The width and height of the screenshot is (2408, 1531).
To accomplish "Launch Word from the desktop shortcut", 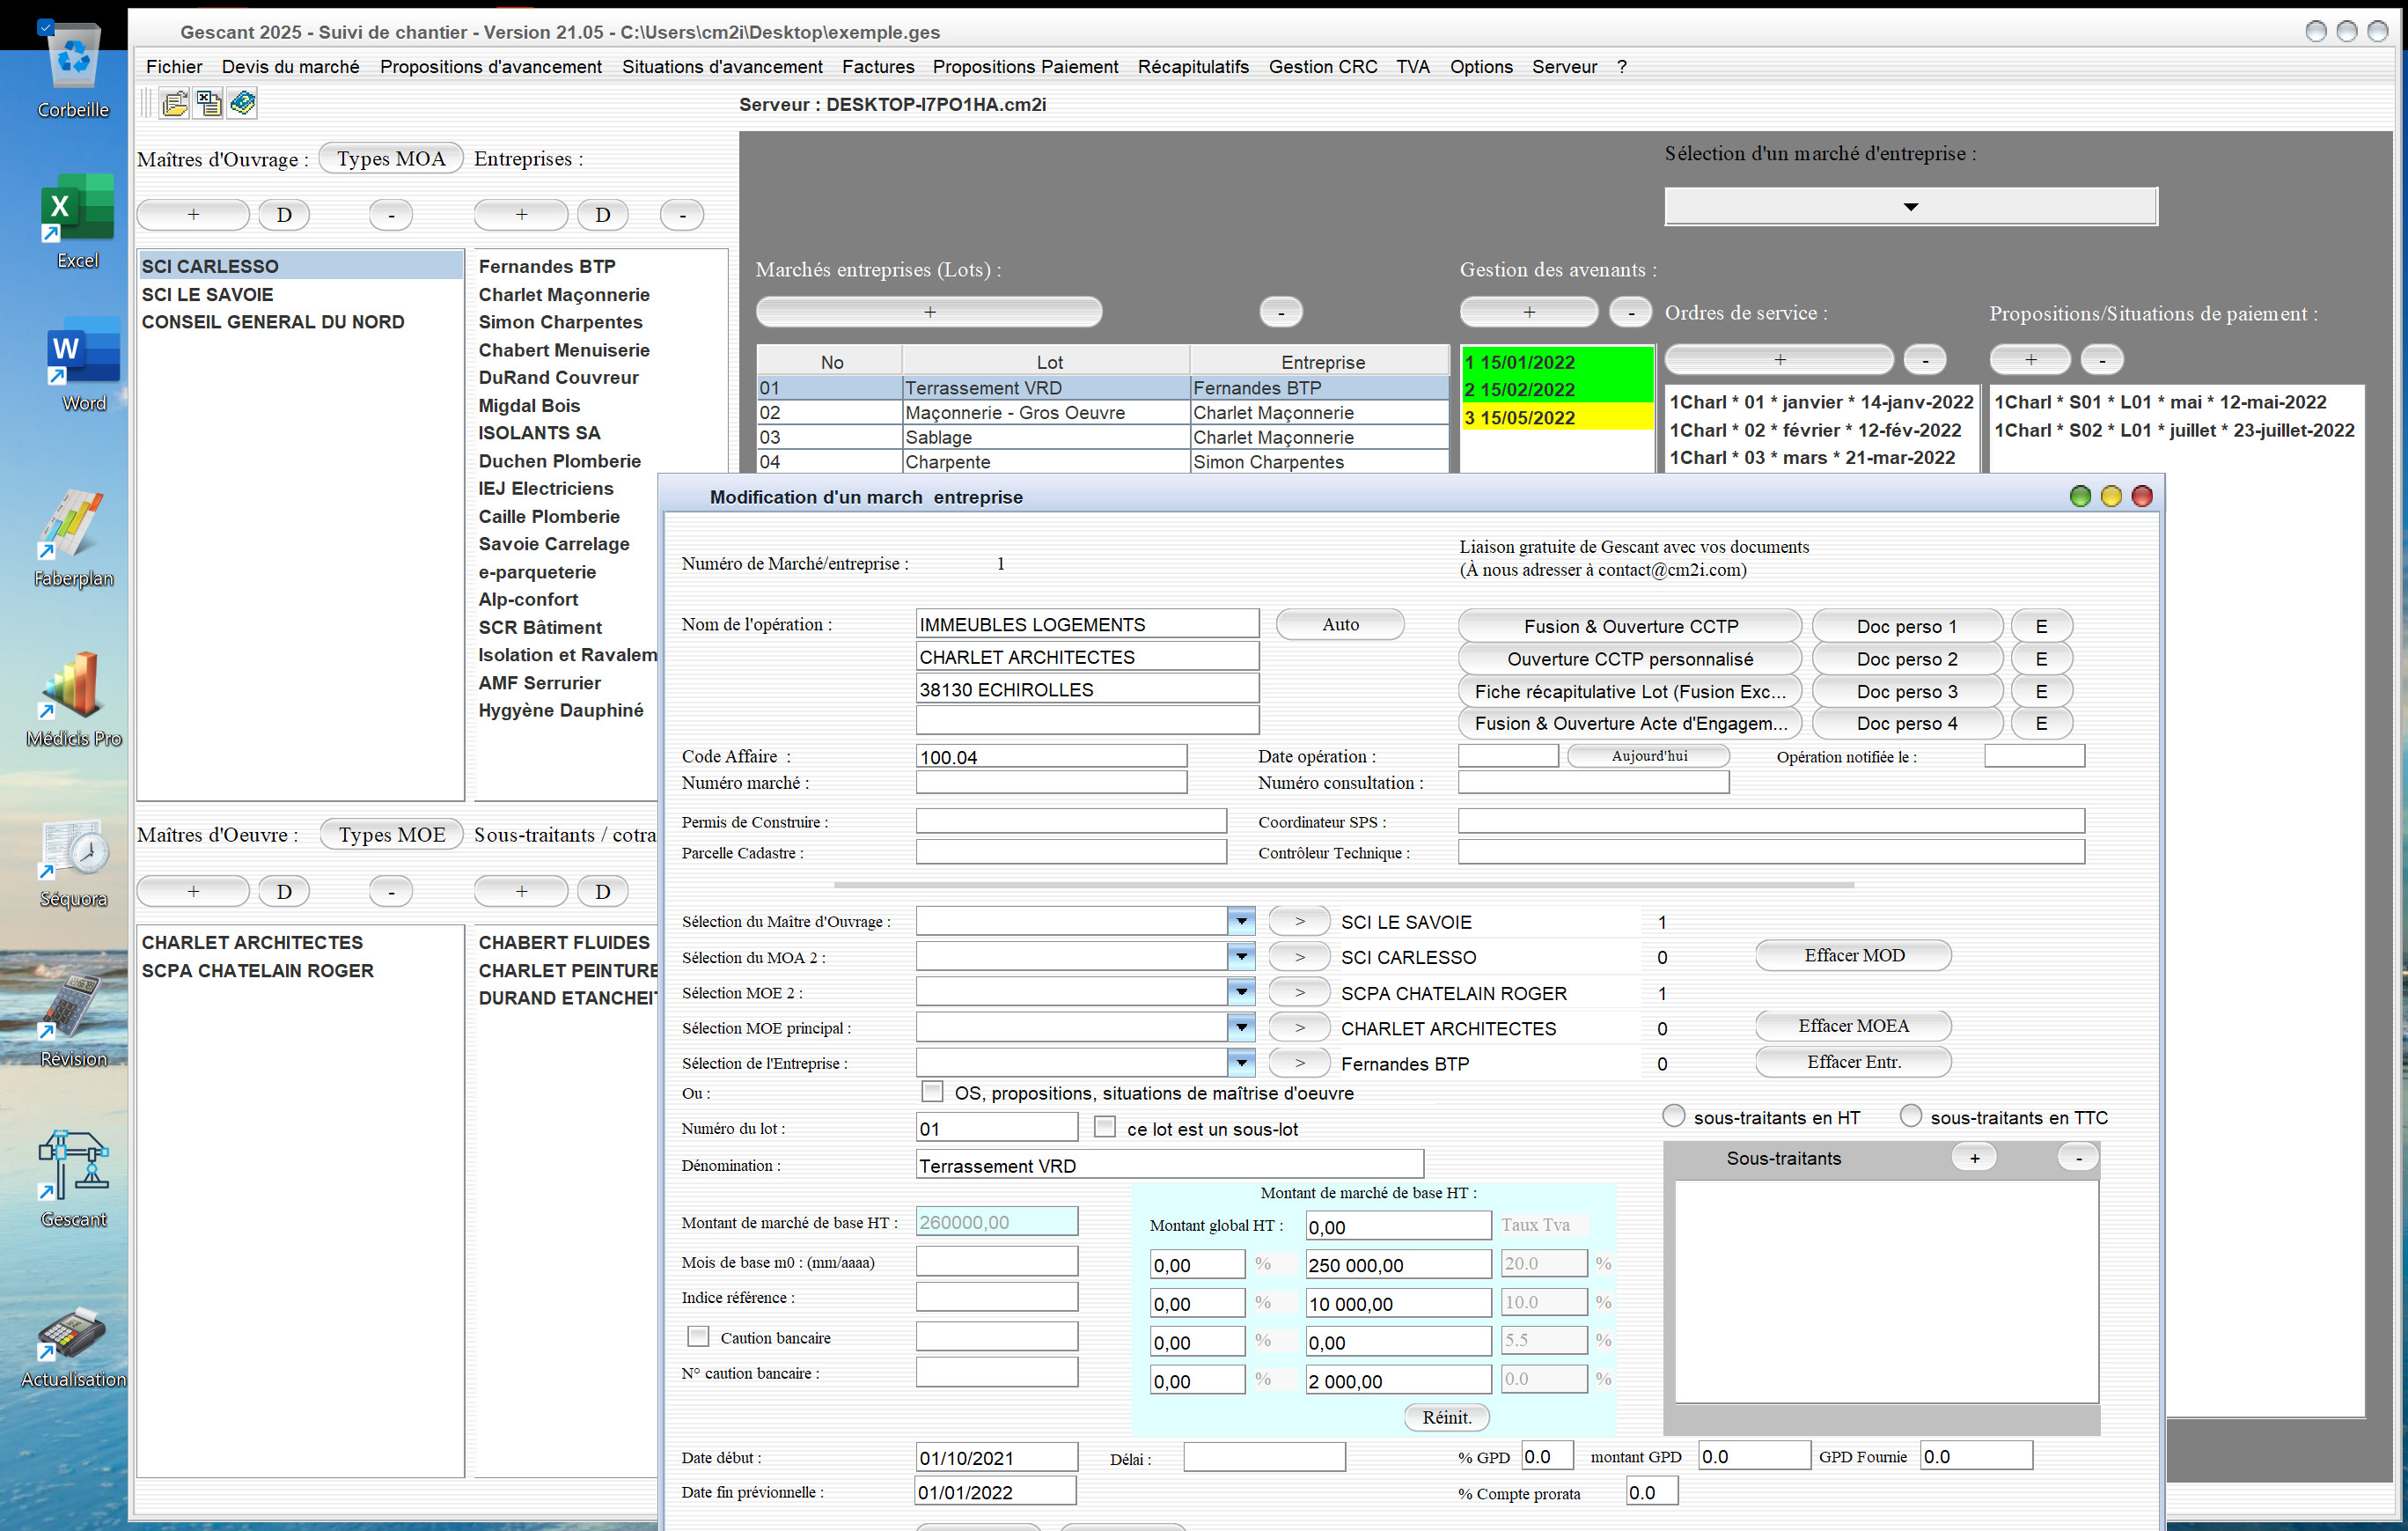I will pyautogui.click(x=83, y=365).
